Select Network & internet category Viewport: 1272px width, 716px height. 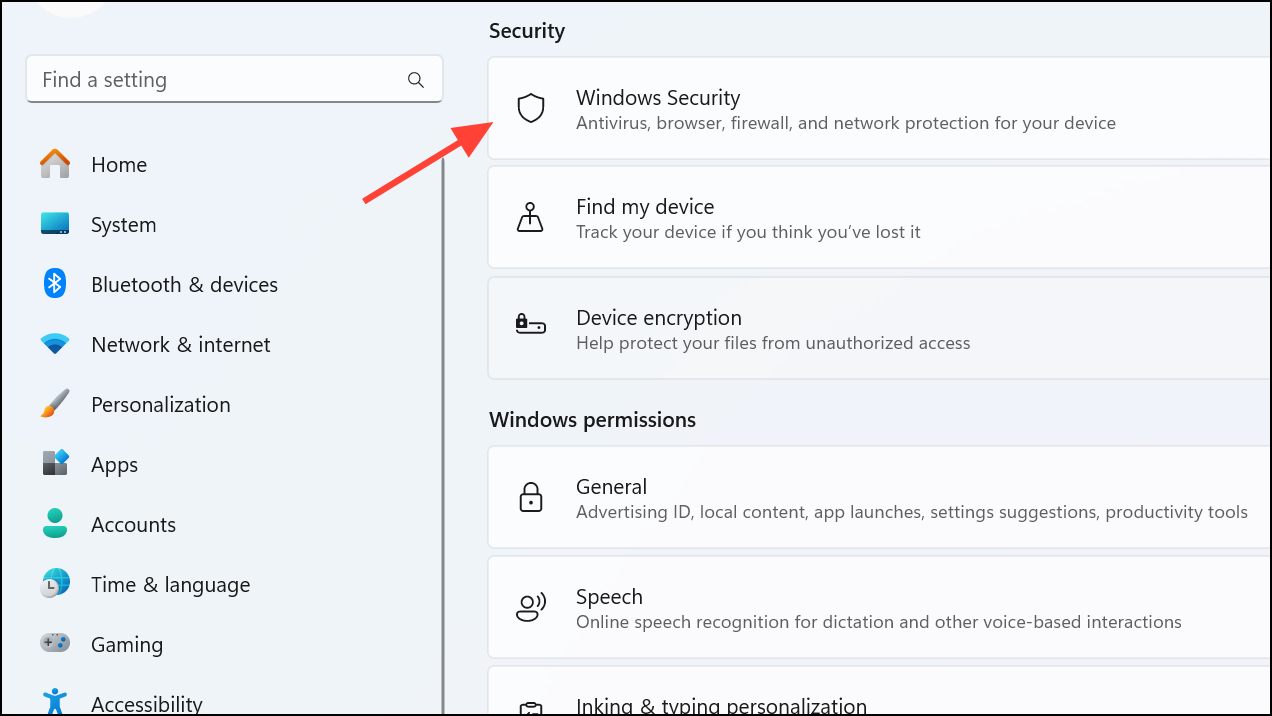point(181,345)
